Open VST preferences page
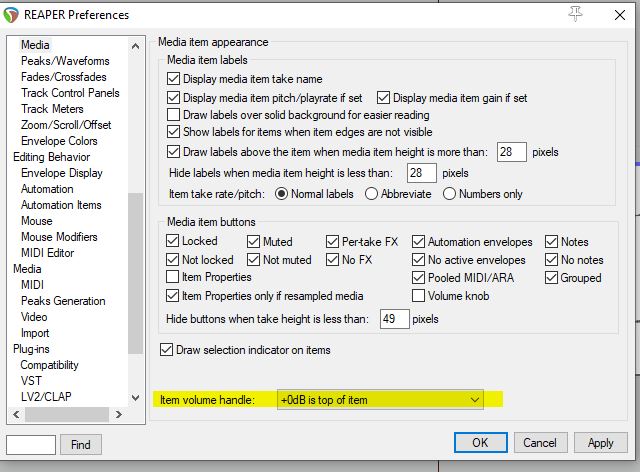The image size is (640, 472). pos(31,381)
